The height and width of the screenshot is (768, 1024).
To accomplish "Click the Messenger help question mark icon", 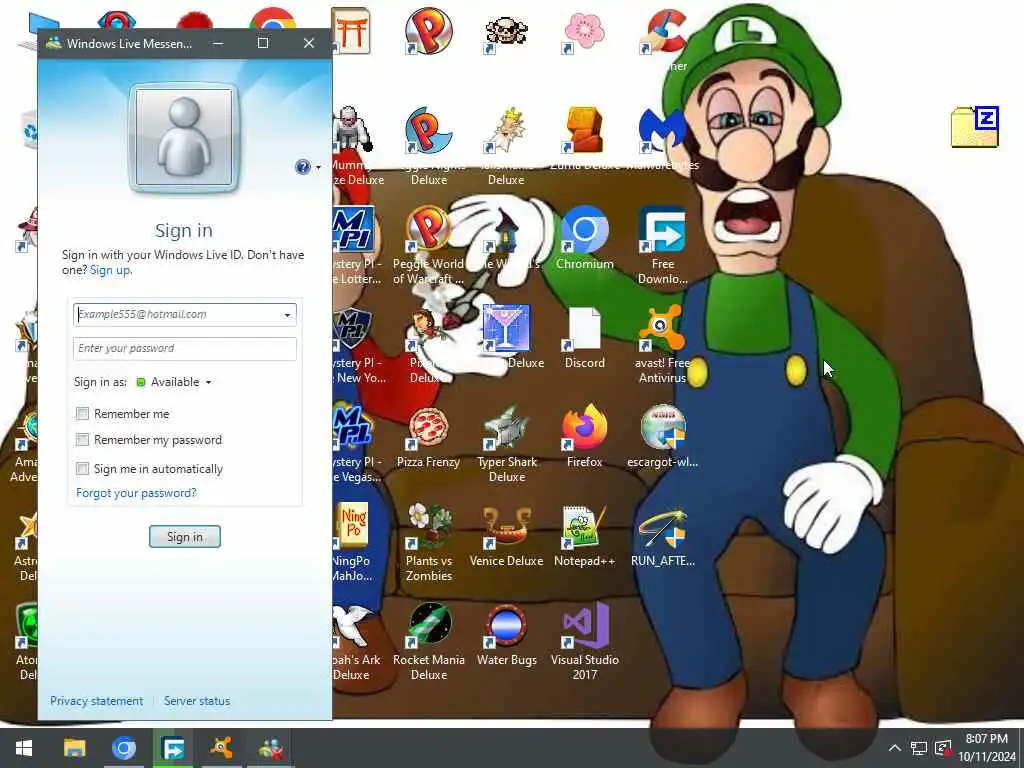I will (x=302, y=167).
